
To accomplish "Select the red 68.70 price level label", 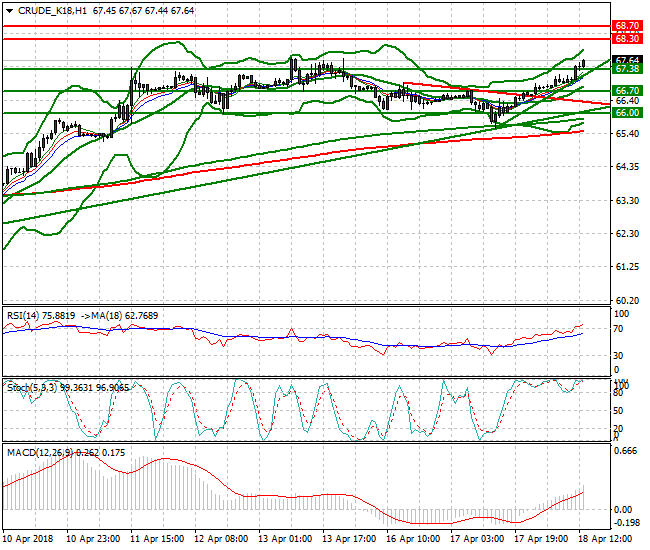I will click(627, 26).
